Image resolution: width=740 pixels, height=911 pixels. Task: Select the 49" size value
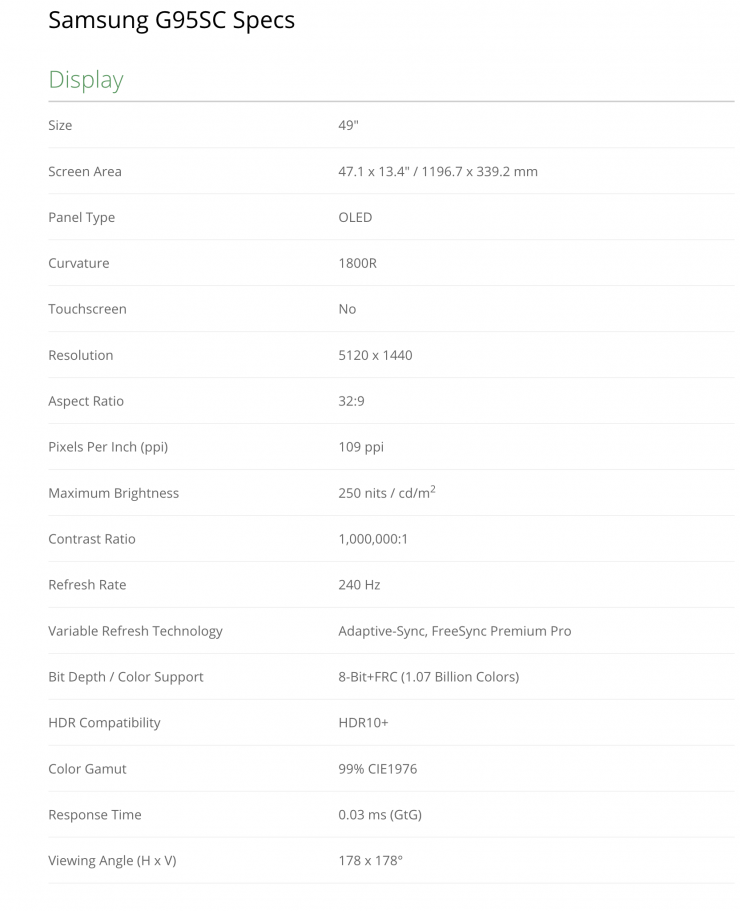point(348,125)
